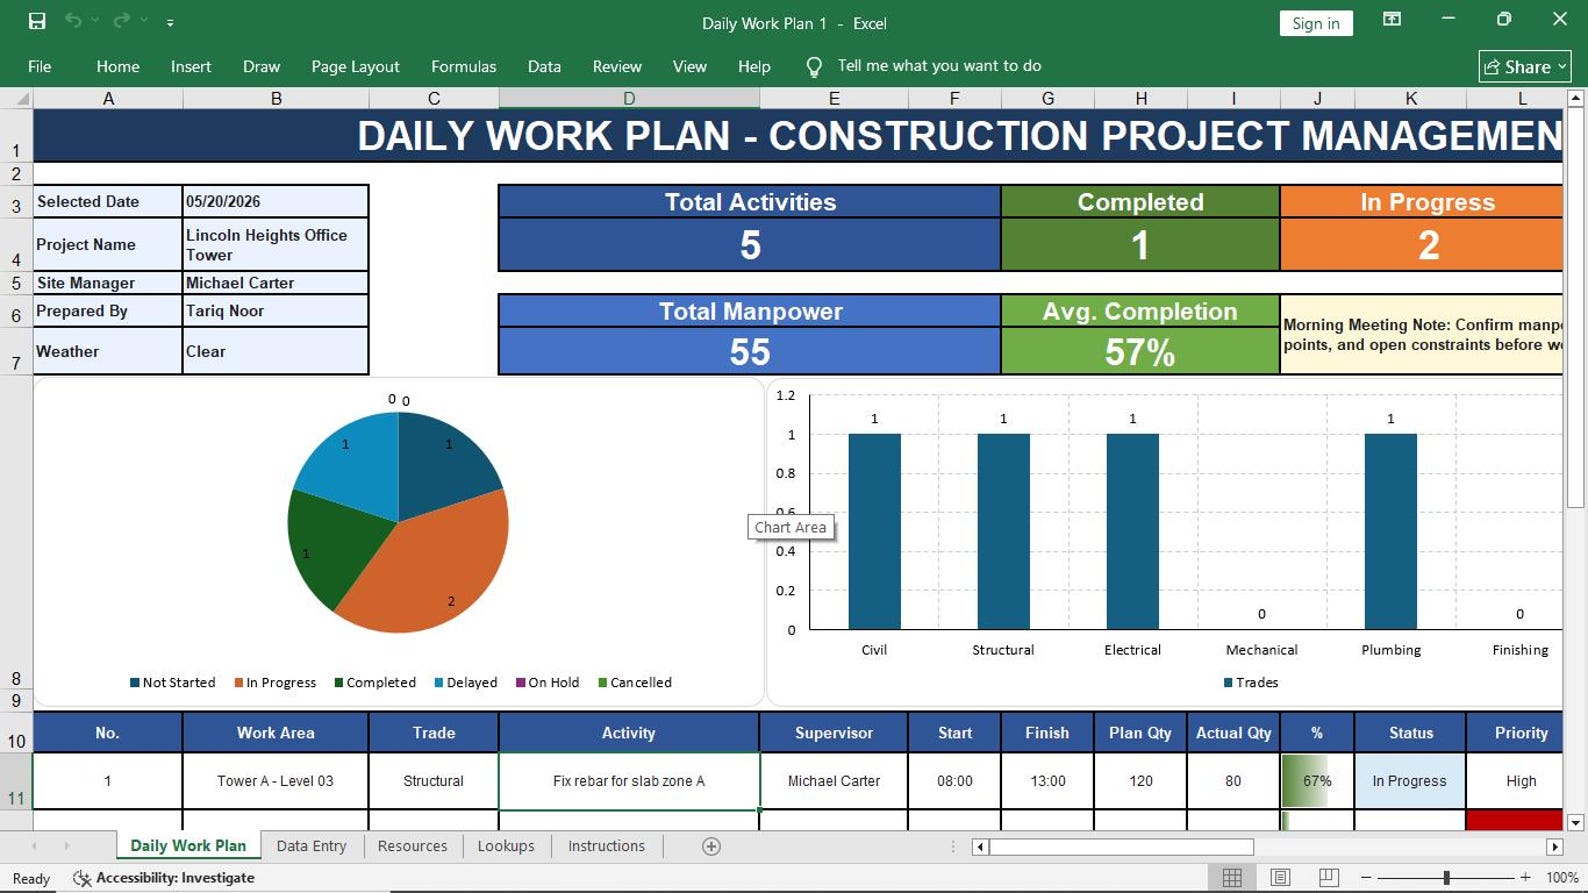Open the Data ribbon tab
Screen dimensions: 1588x893
[x=544, y=66]
